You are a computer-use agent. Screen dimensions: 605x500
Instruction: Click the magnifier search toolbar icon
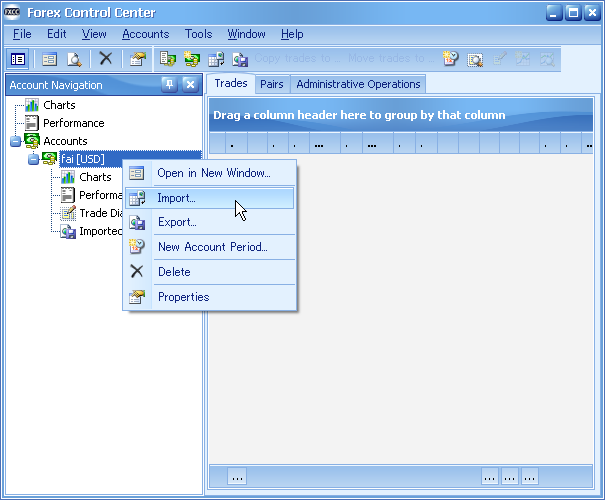point(475,59)
